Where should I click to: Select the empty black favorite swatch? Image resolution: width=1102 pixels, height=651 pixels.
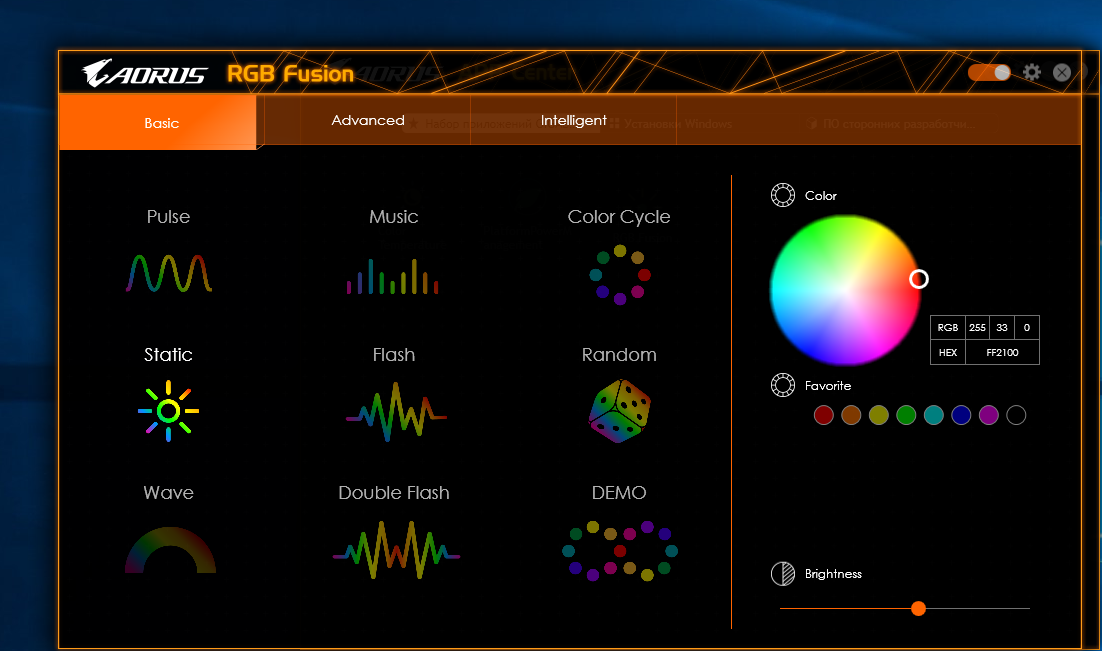click(1016, 415)
